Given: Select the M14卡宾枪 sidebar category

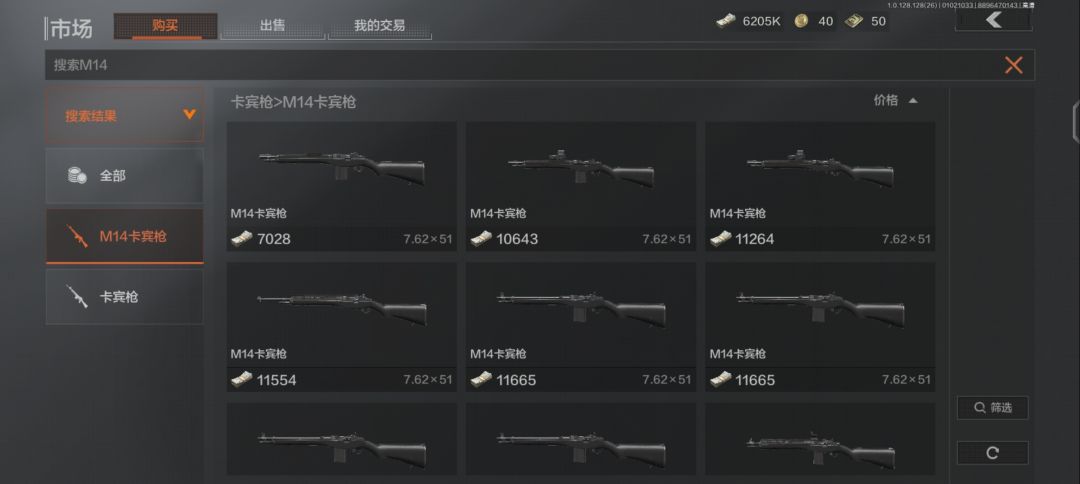Looking at the screenshot, I should tap(125, 236).
